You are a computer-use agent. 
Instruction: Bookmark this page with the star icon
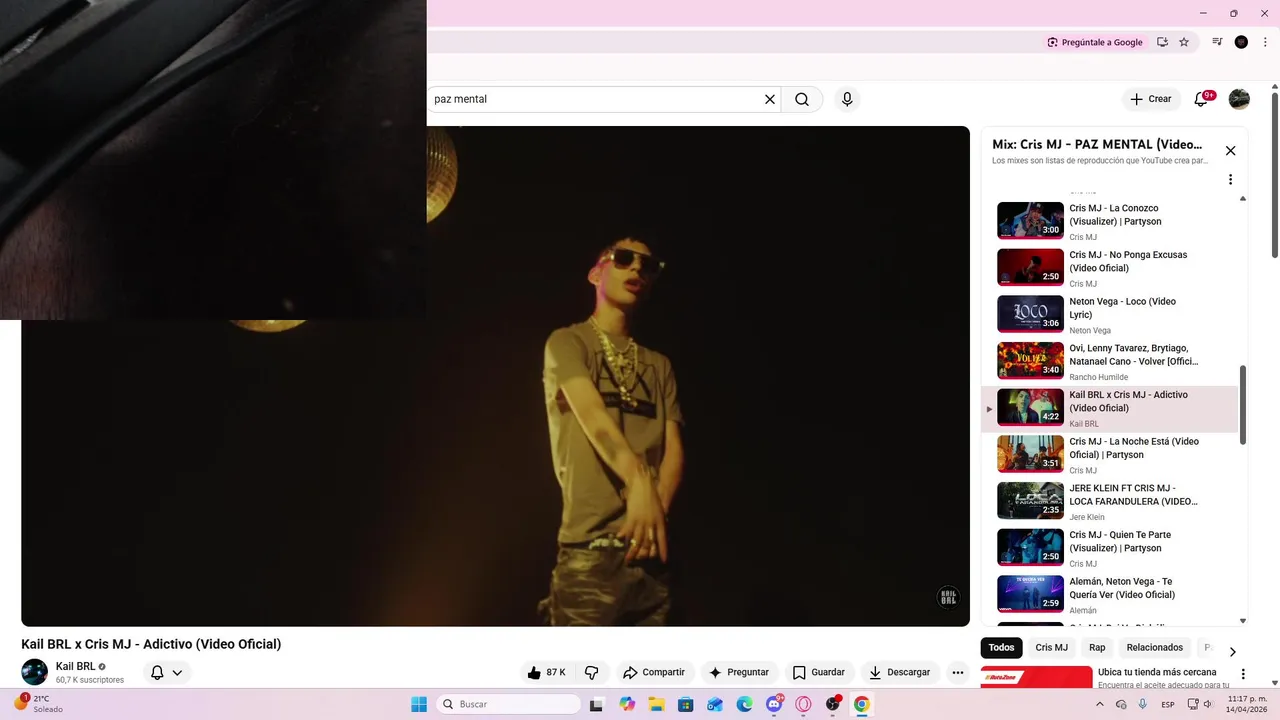point(1184,42)
